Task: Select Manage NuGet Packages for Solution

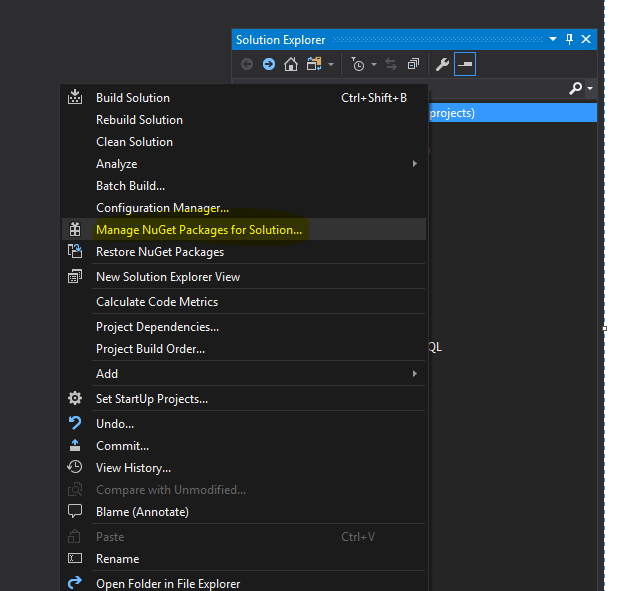Action: click(x=198, y=230)
